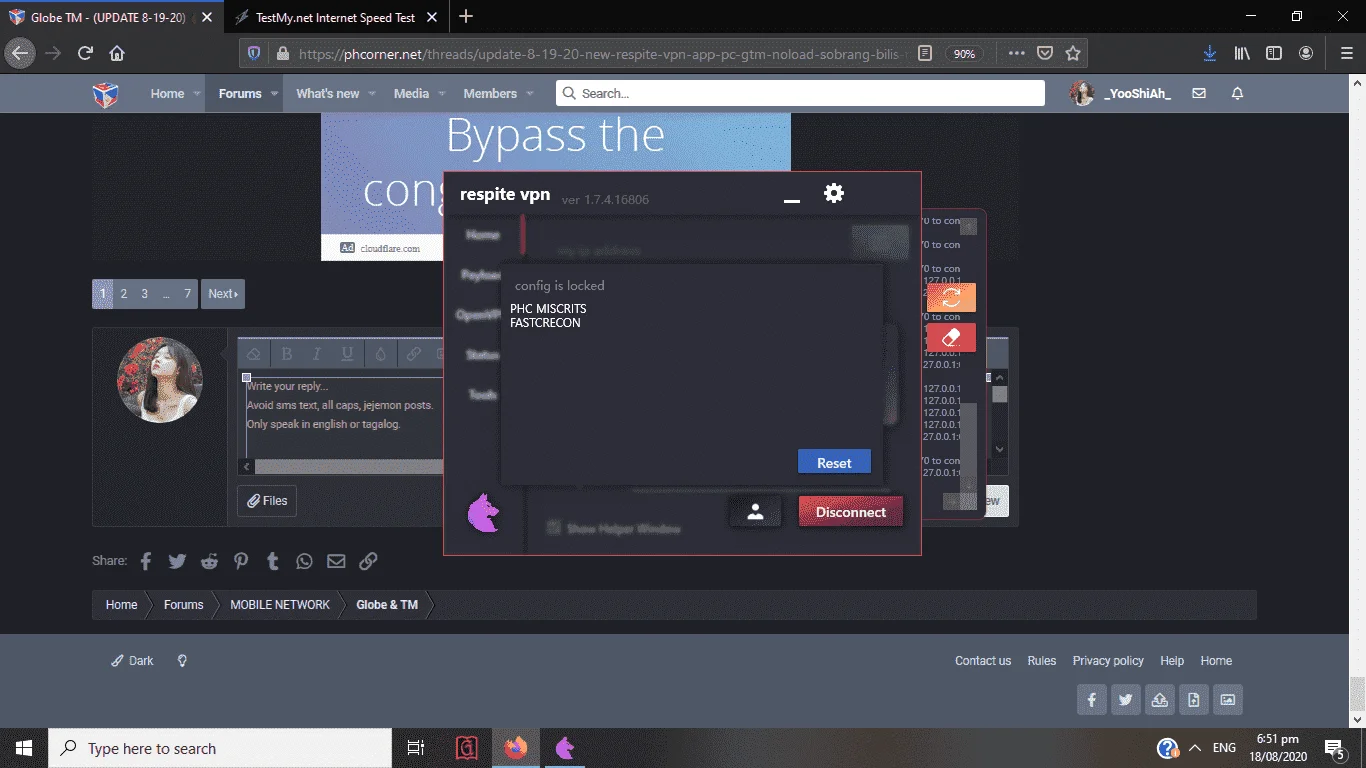This screenshot has width=1366, height=768.
Task: Expand the Members nav dropdown arrow
Action: click(530, 94)
